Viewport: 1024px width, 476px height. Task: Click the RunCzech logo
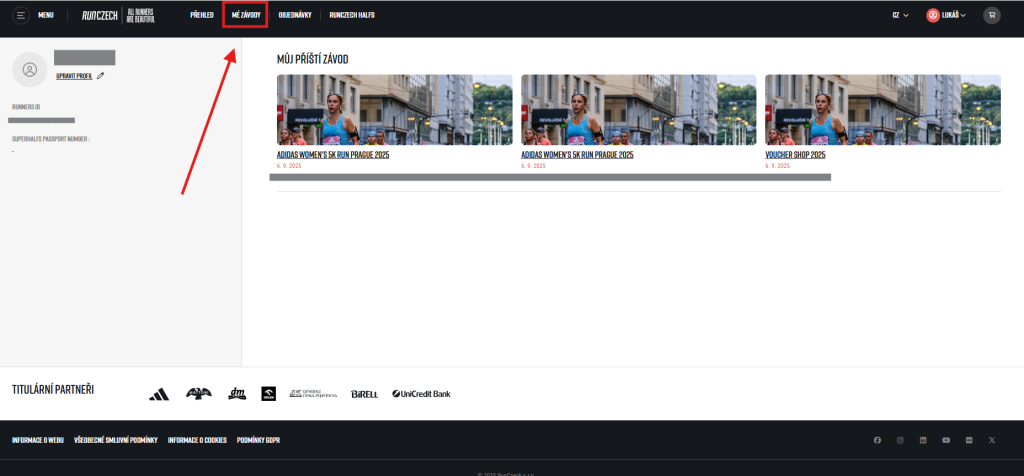100,15
